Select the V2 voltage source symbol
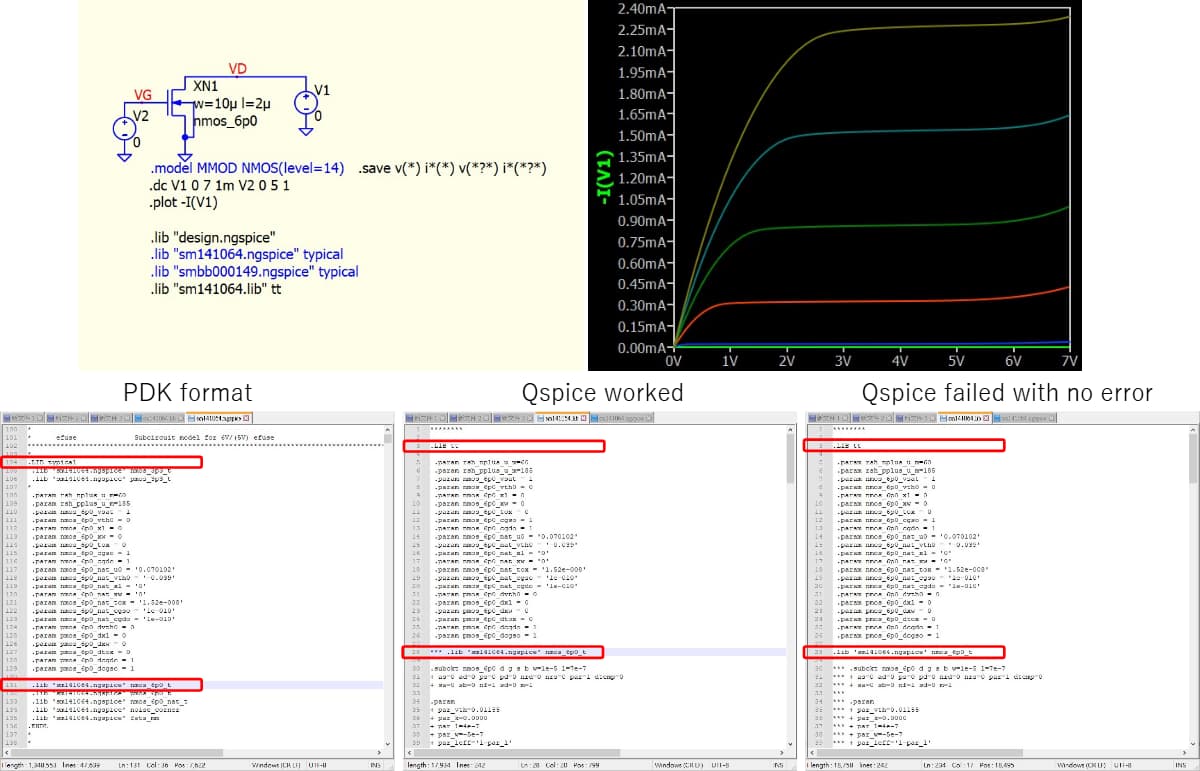Image resolution: width=1200 pixels, height=771 pixels. [x=124, y=128]
